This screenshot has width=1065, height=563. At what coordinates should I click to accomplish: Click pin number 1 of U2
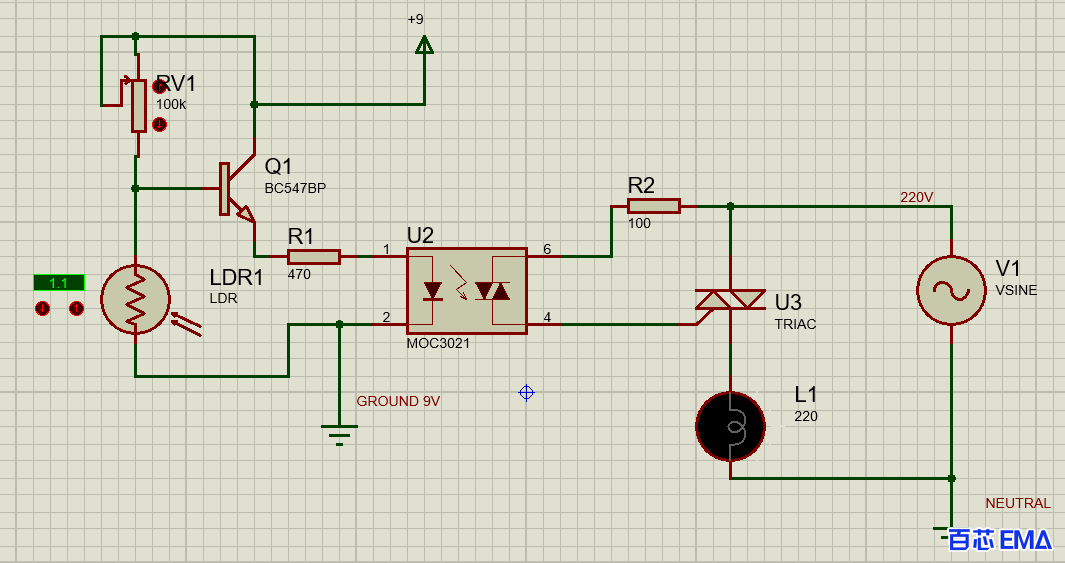[386, 249]
